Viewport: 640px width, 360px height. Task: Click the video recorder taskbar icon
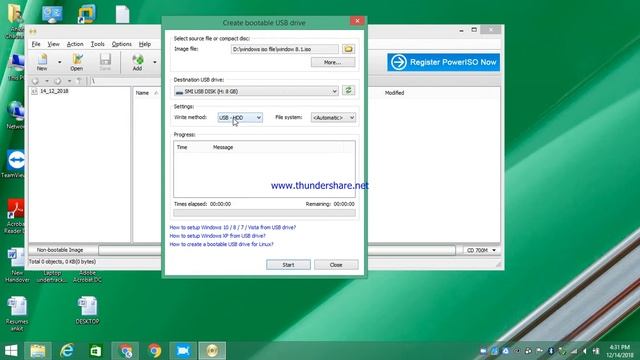(x=183, y=351)
